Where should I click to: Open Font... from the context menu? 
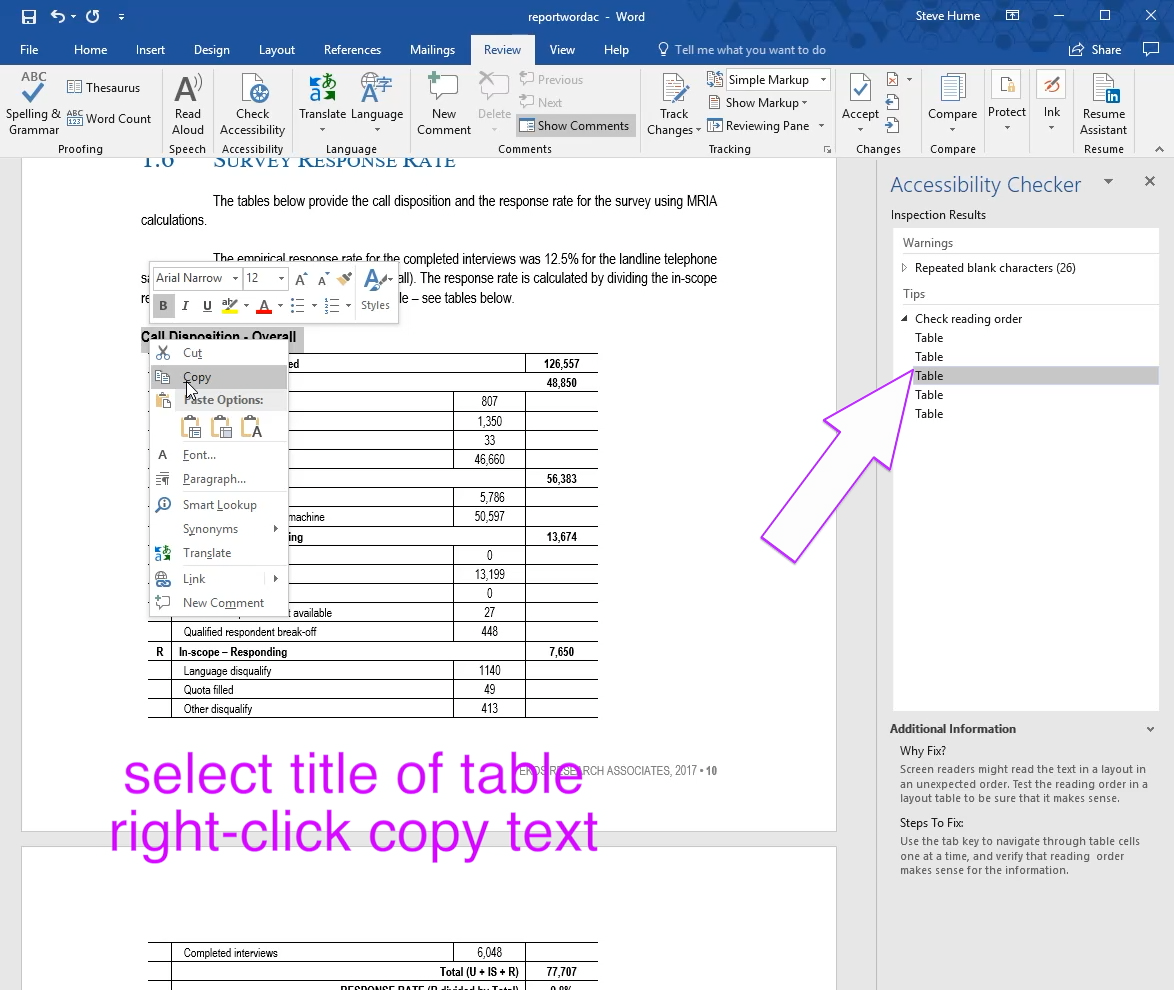219,455
